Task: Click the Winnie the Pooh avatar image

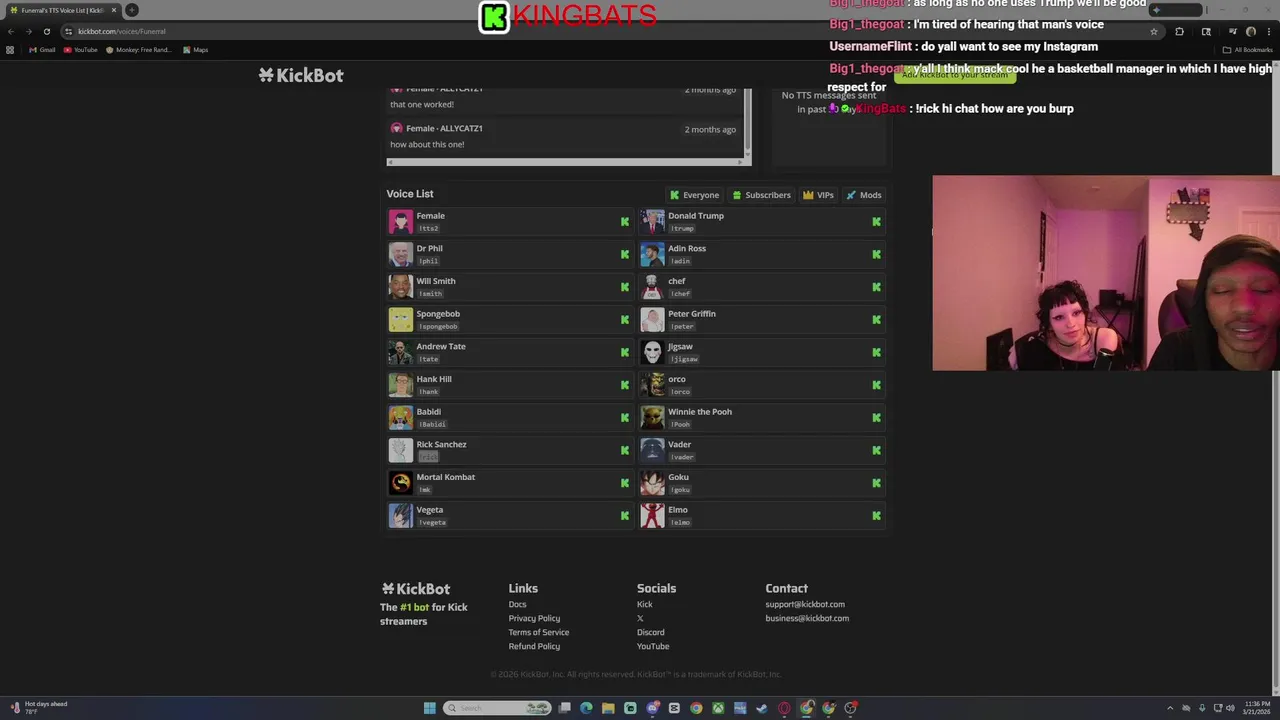Action: pyautogui.click(x=652, y=417)
